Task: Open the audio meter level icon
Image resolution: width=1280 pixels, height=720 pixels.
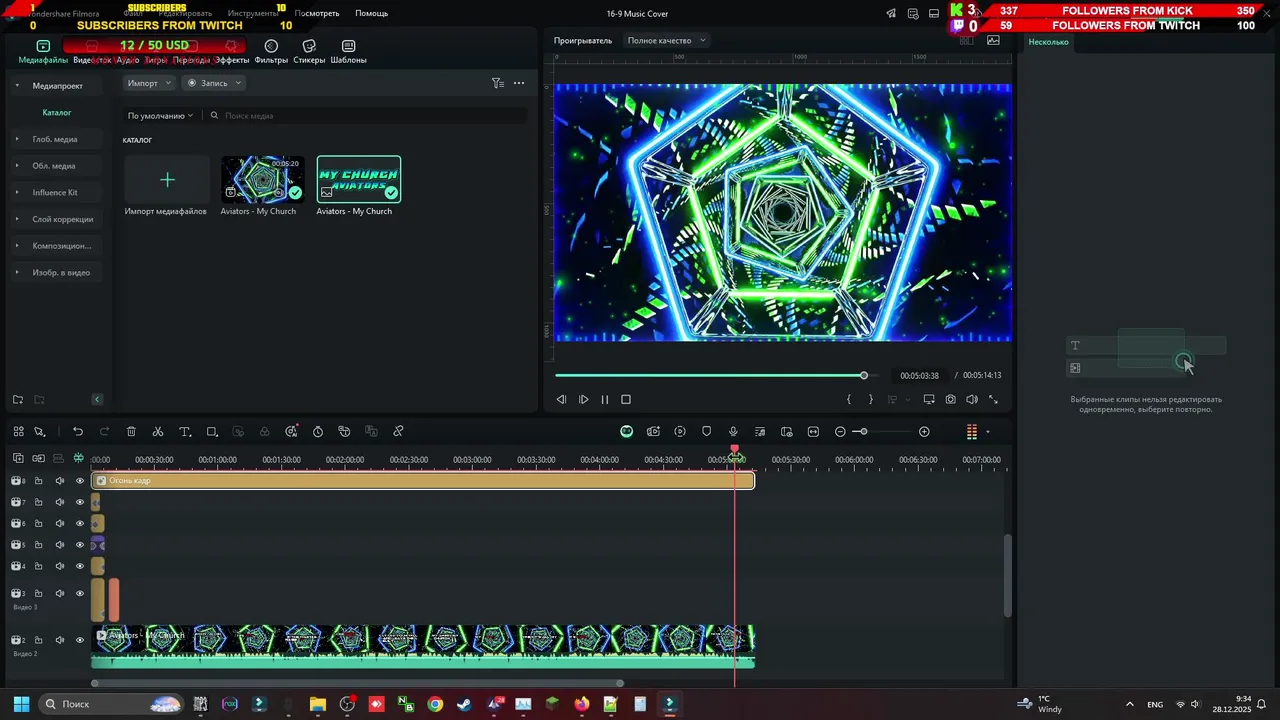Action: pos(971,432)
